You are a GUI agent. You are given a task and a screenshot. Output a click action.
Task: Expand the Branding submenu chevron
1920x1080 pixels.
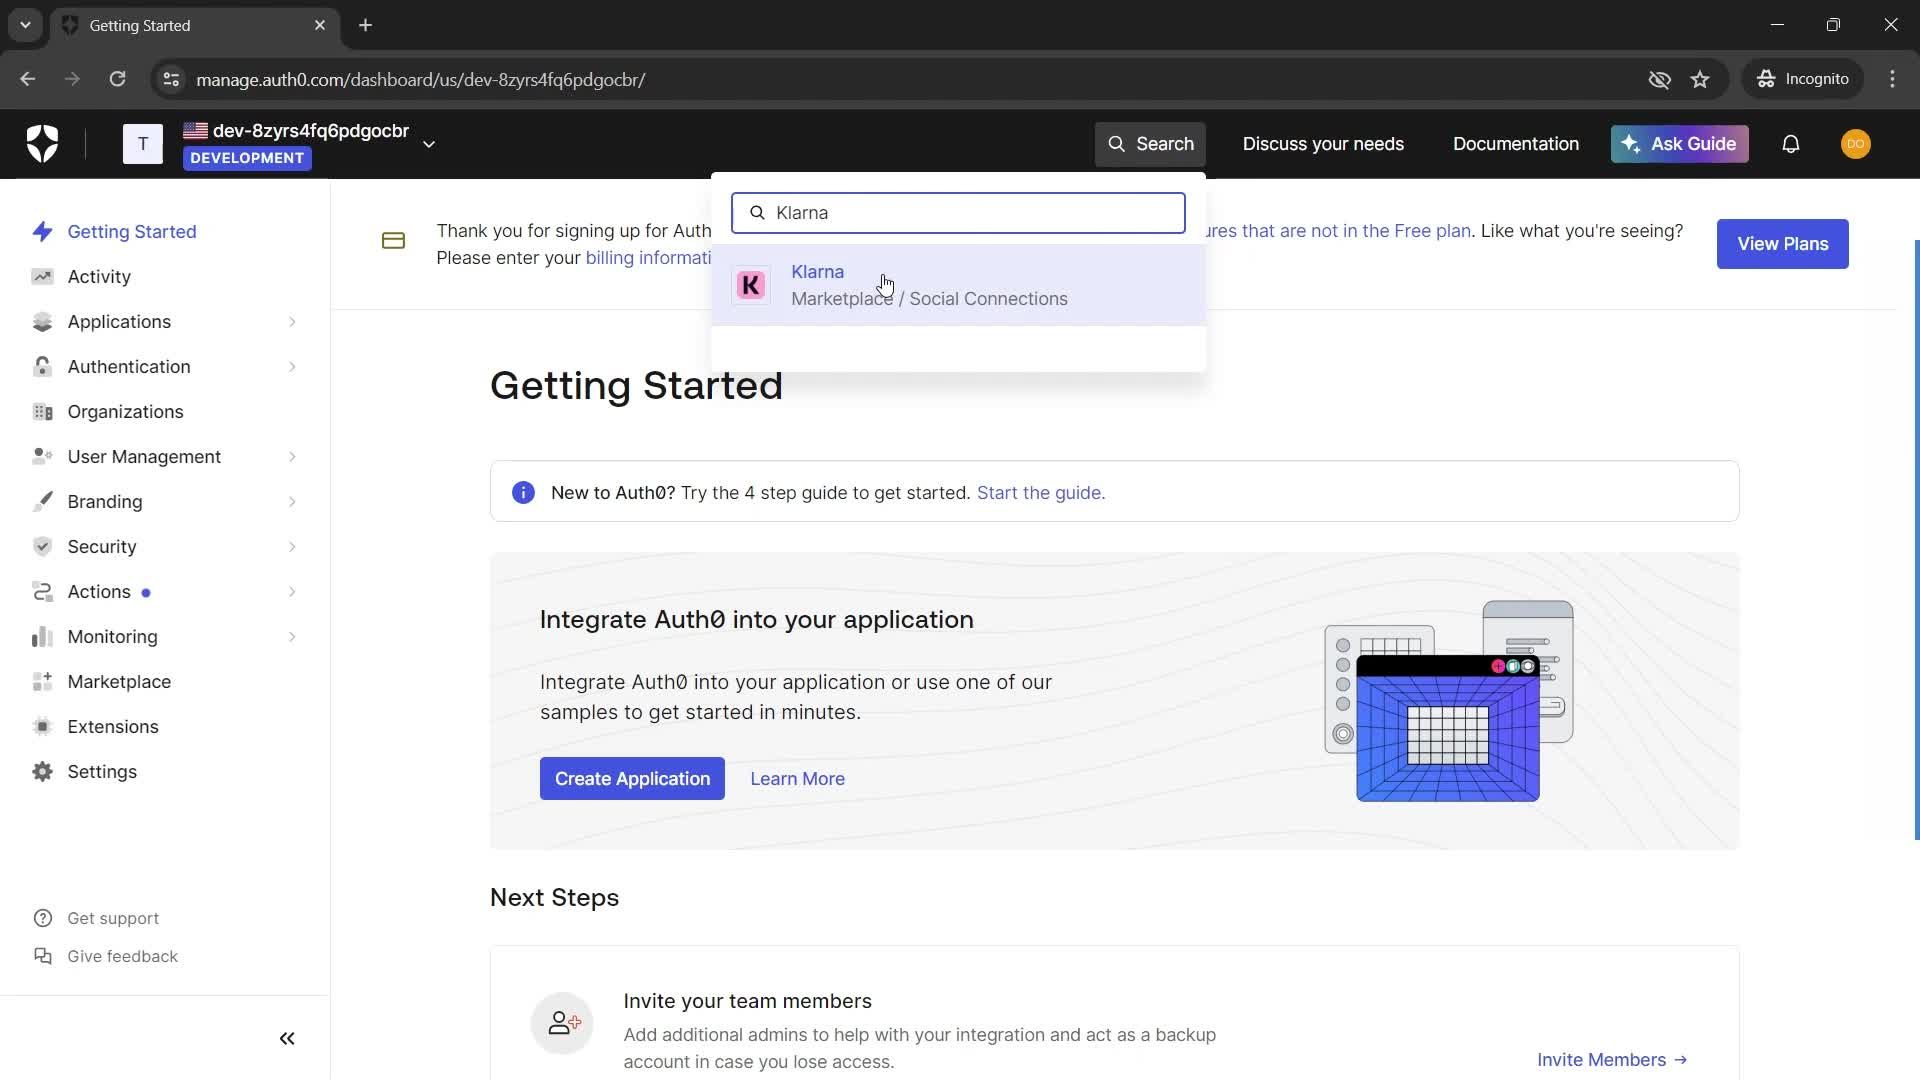[x=292, y=502]
